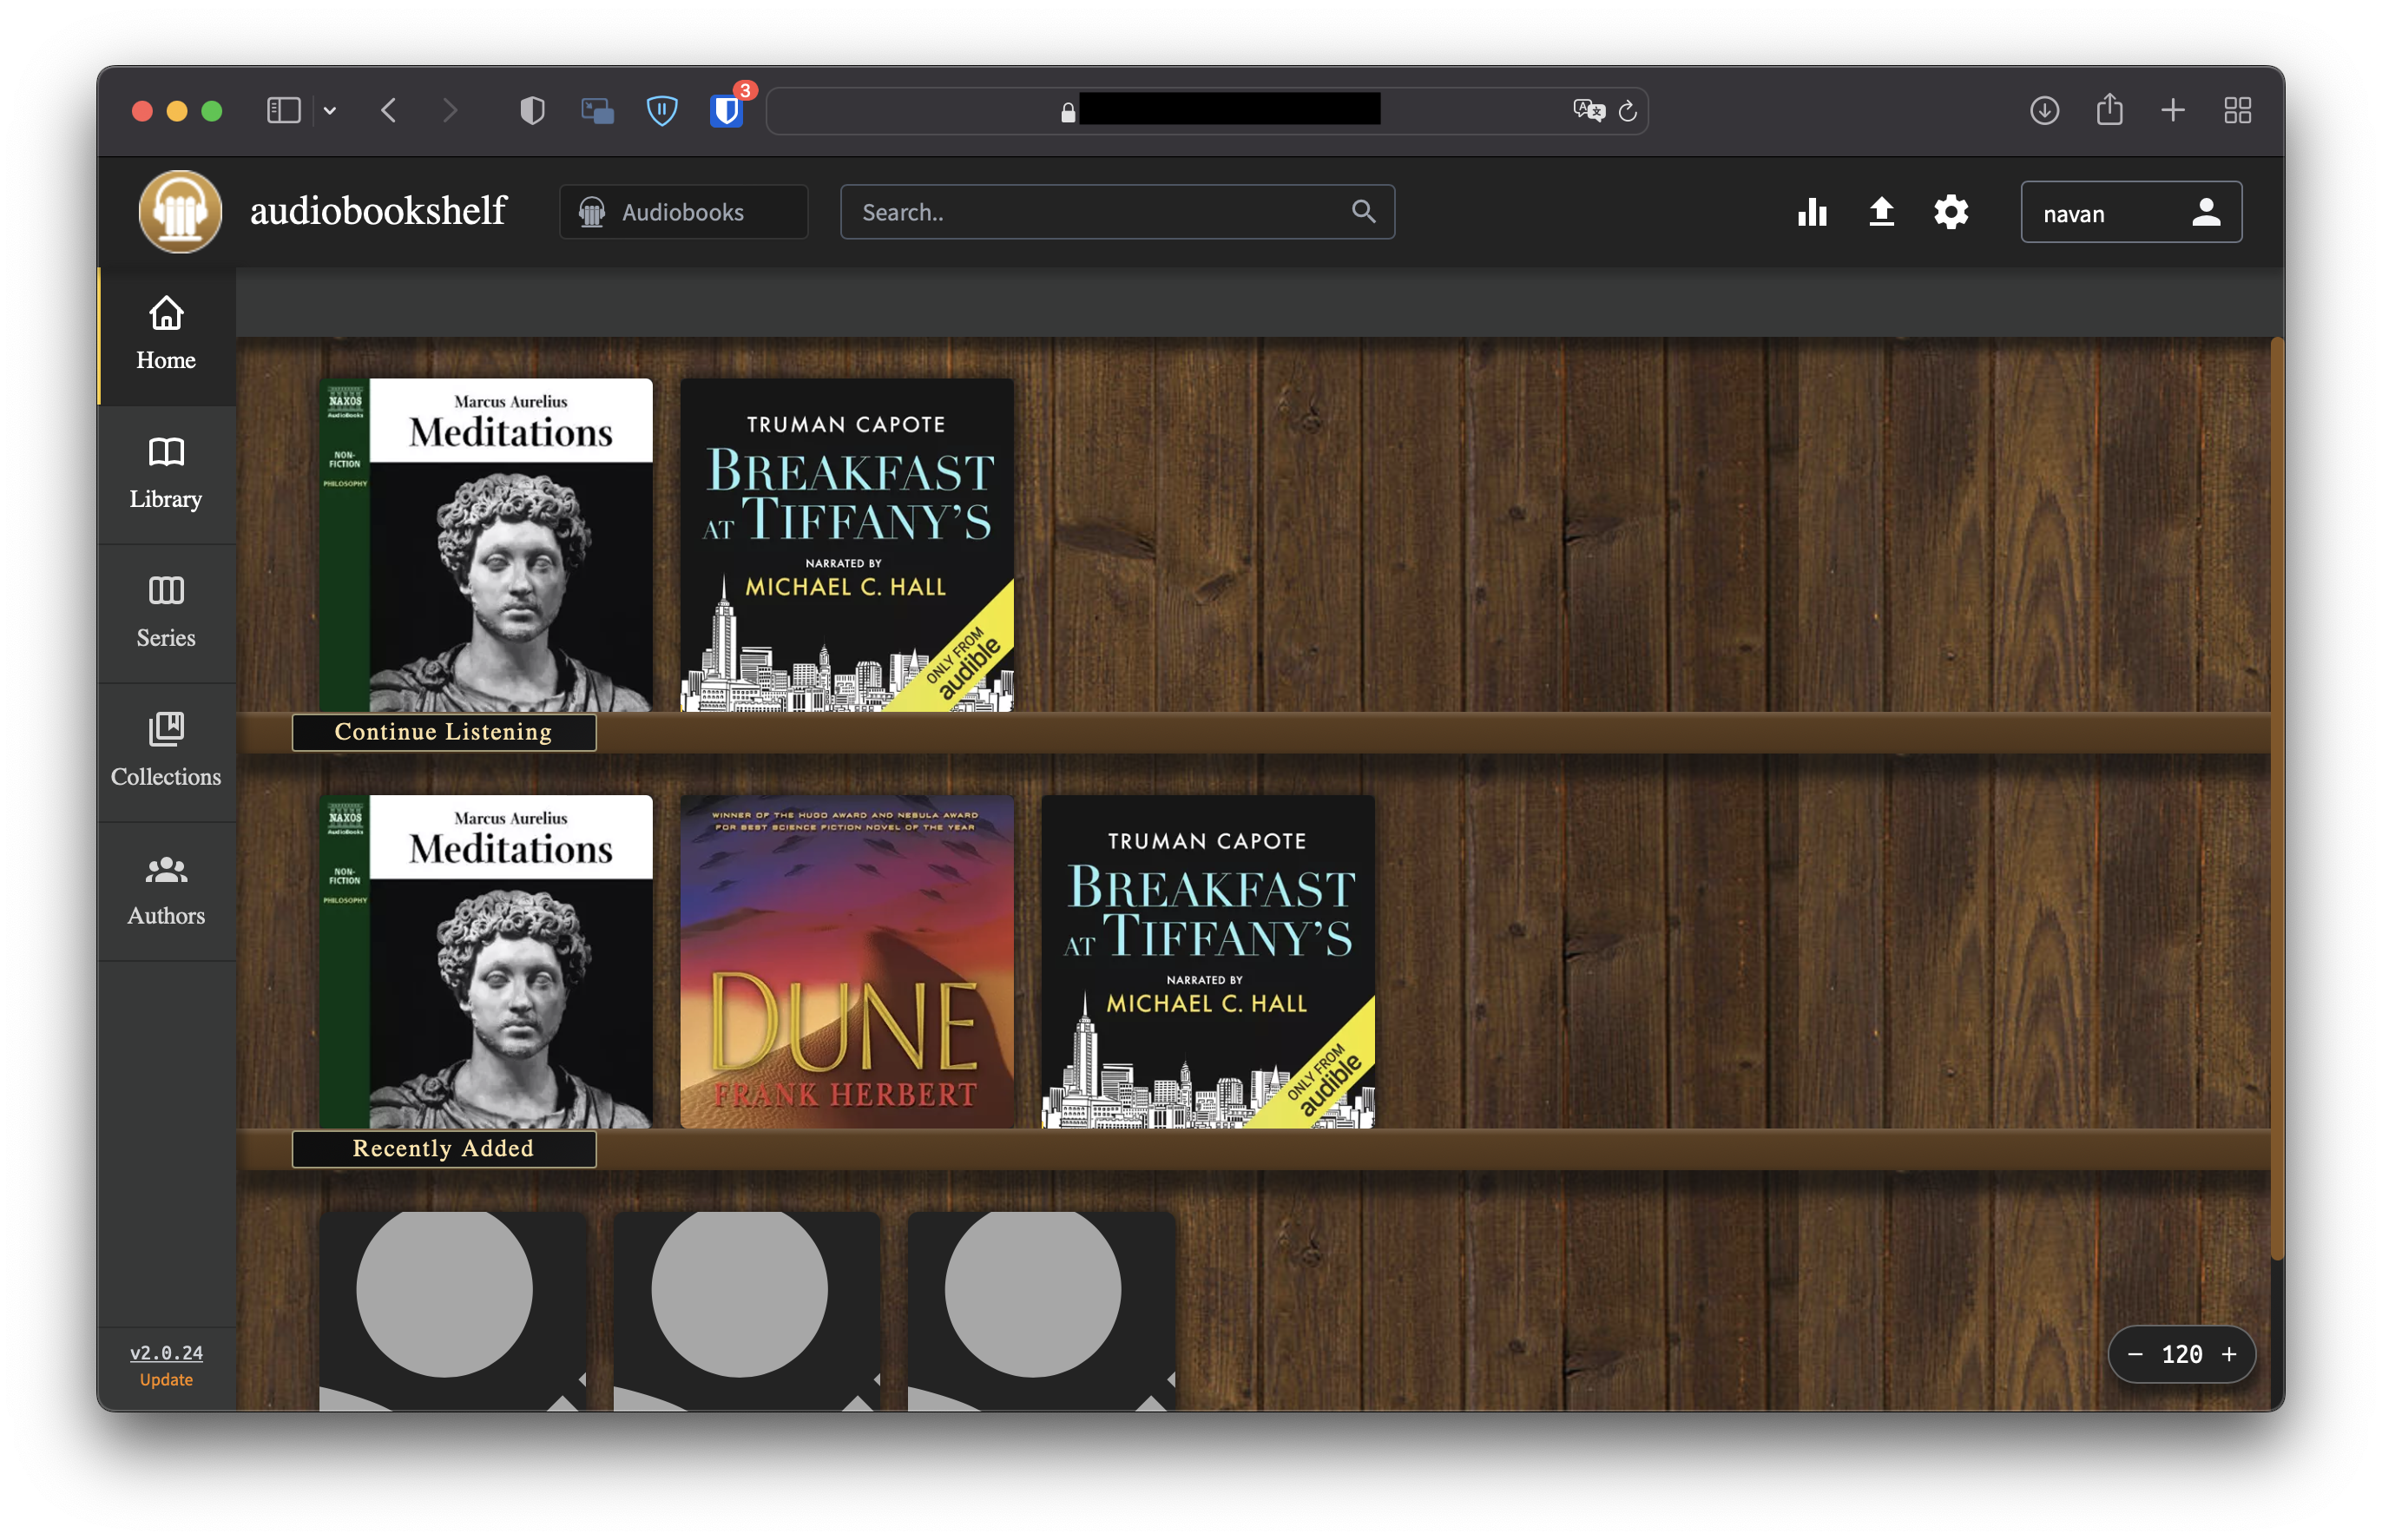Open the settings gear icon
Screen dimensions: 2382x1540
1950,212
